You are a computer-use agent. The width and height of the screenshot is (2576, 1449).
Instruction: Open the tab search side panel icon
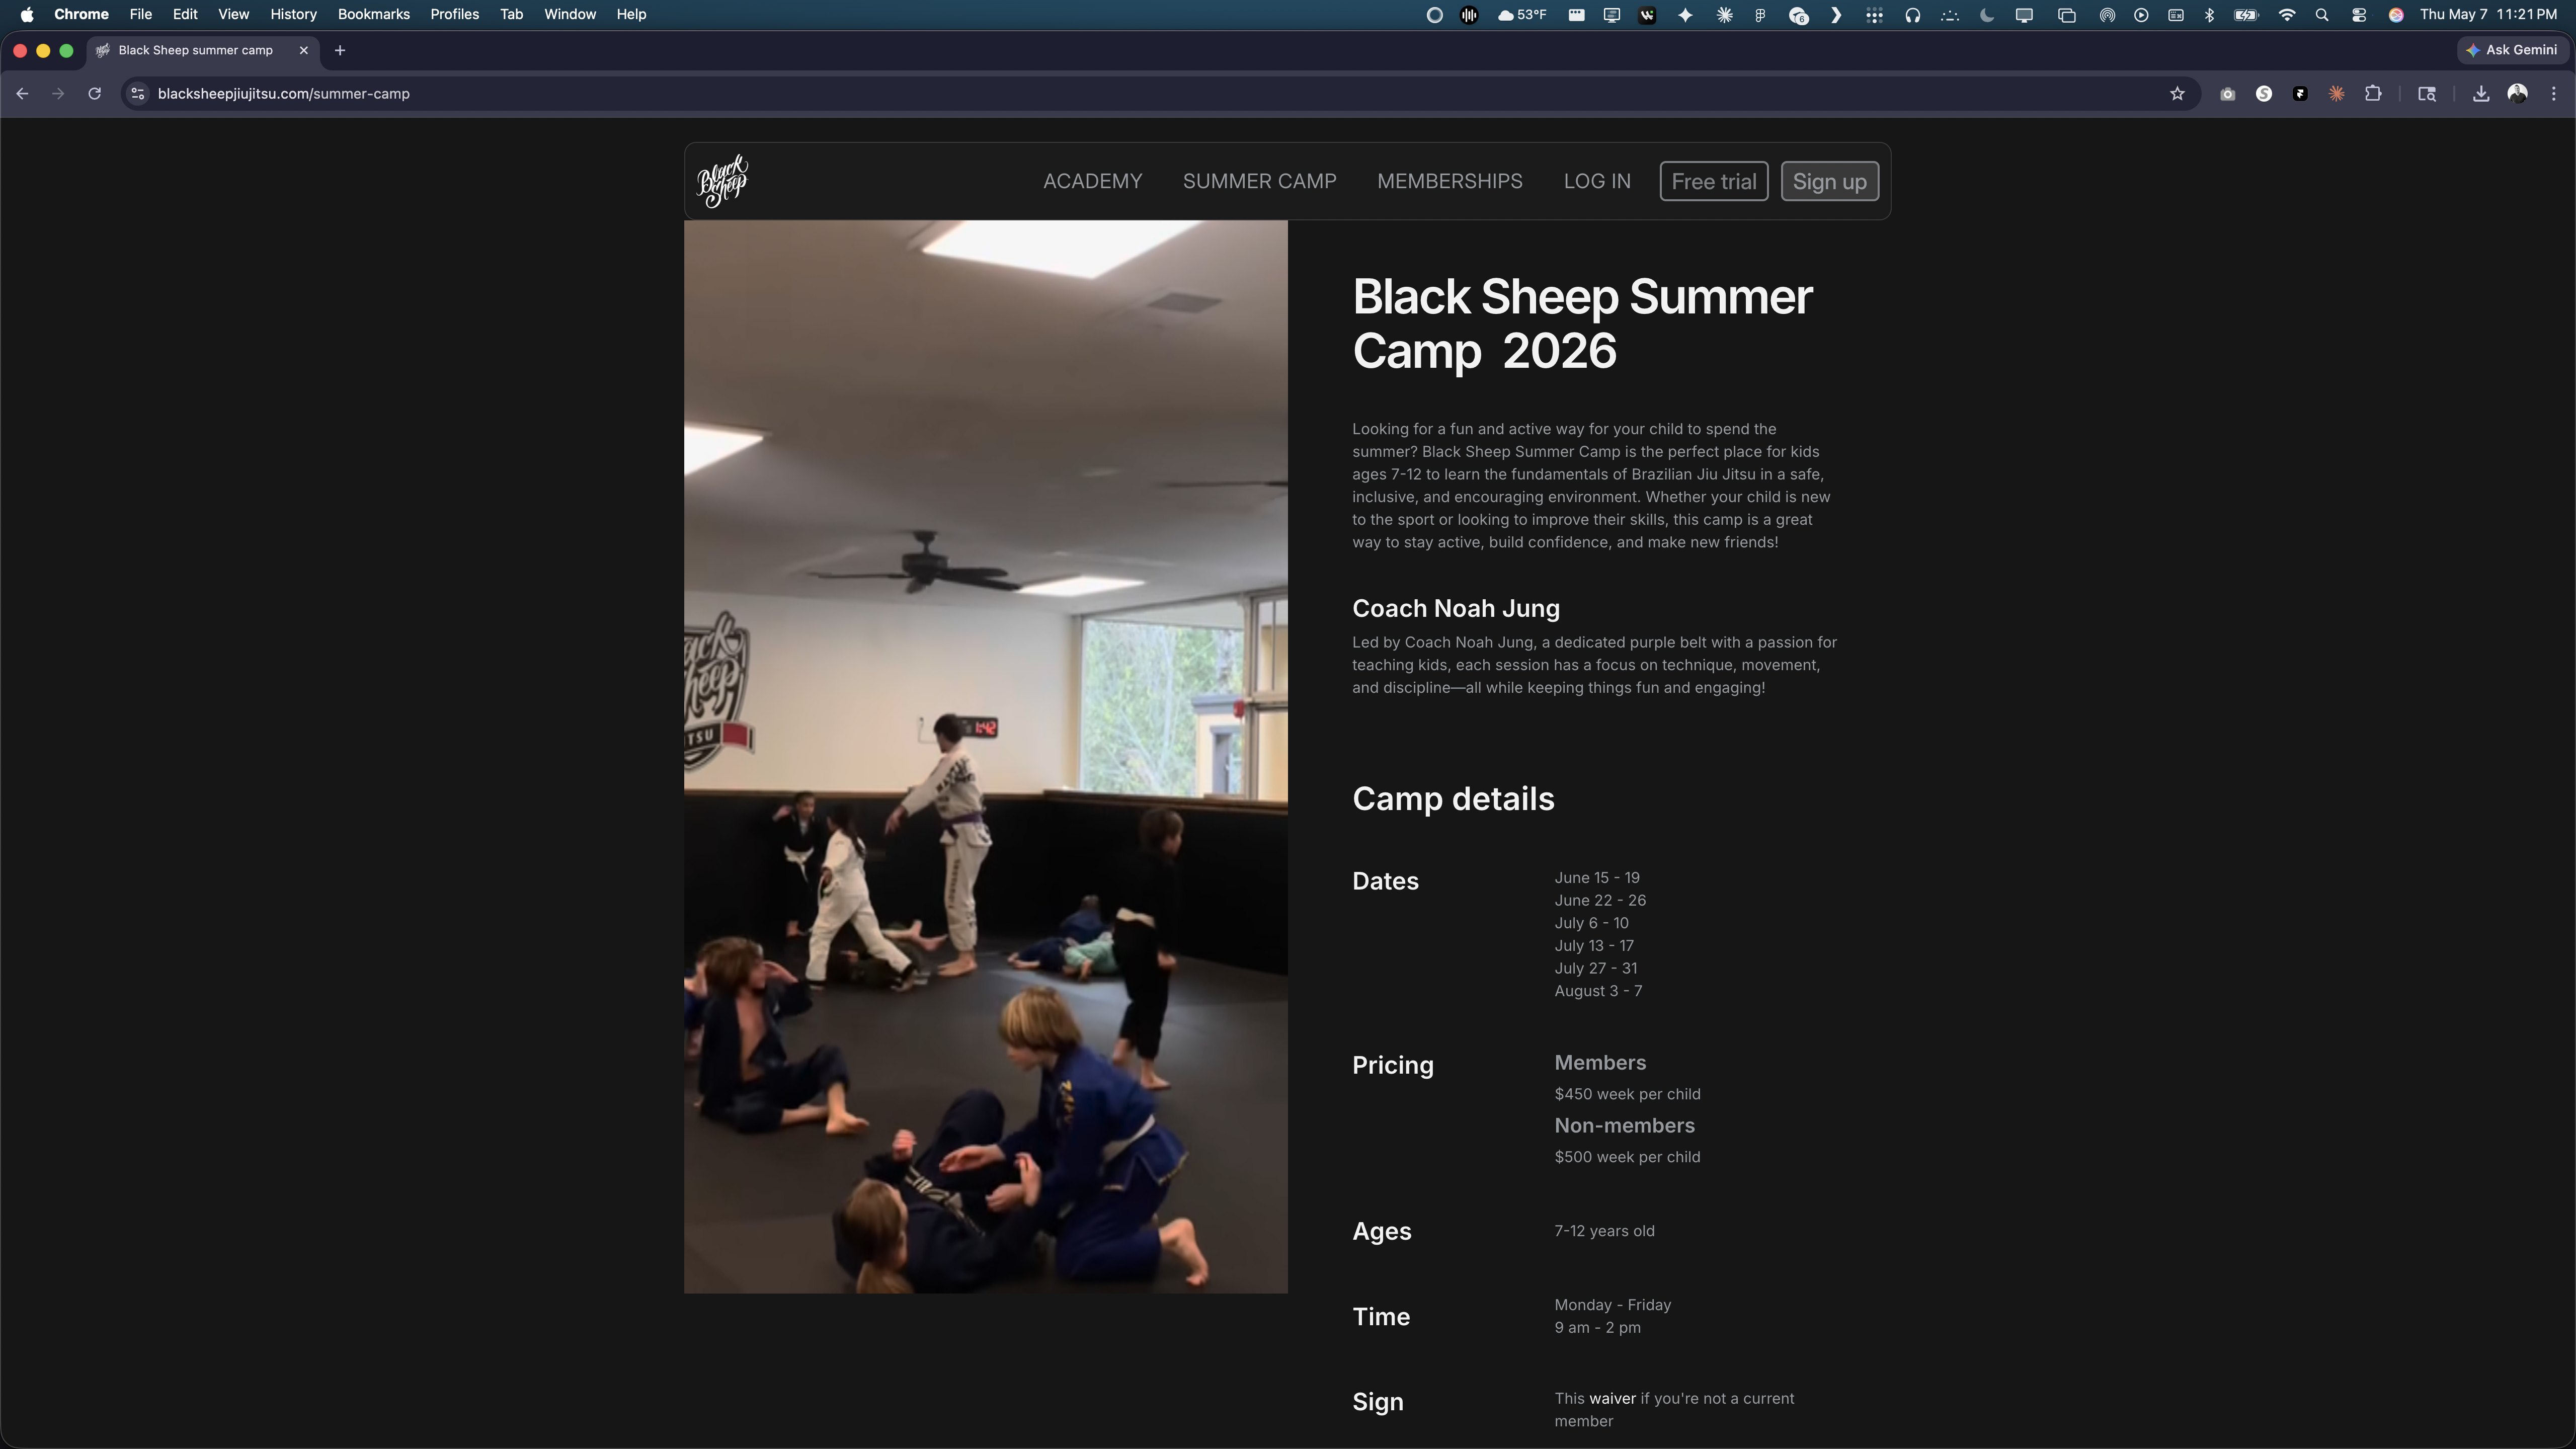(2426, 94)
